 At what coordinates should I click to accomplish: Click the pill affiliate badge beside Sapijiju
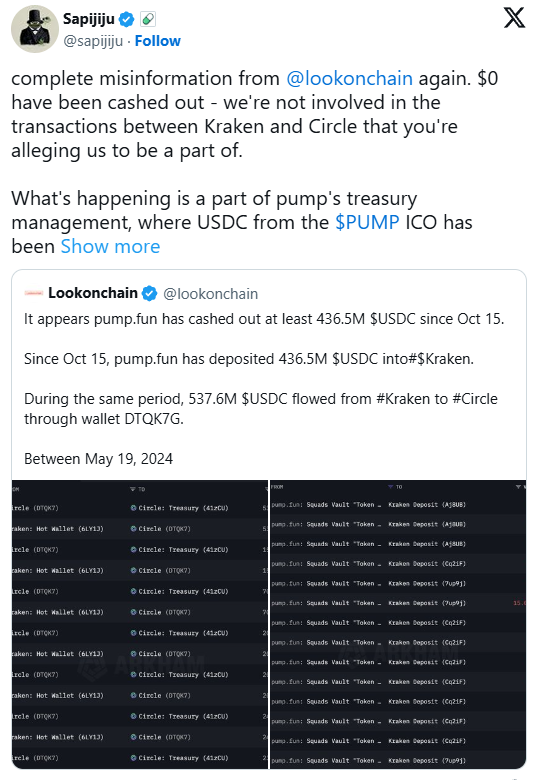click(x=148, y=19)
